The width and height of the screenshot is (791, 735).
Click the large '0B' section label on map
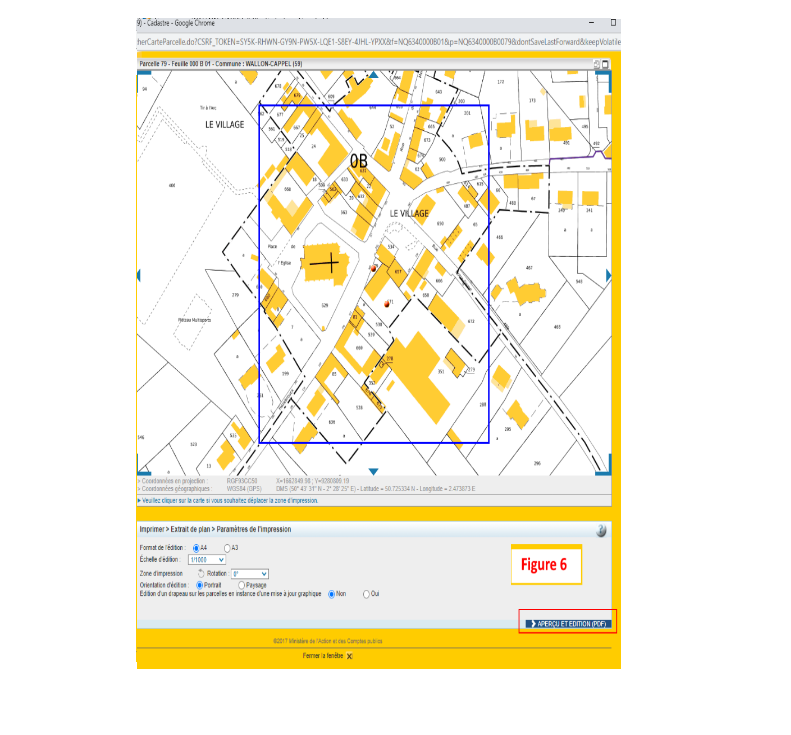[x=359, y=161]
